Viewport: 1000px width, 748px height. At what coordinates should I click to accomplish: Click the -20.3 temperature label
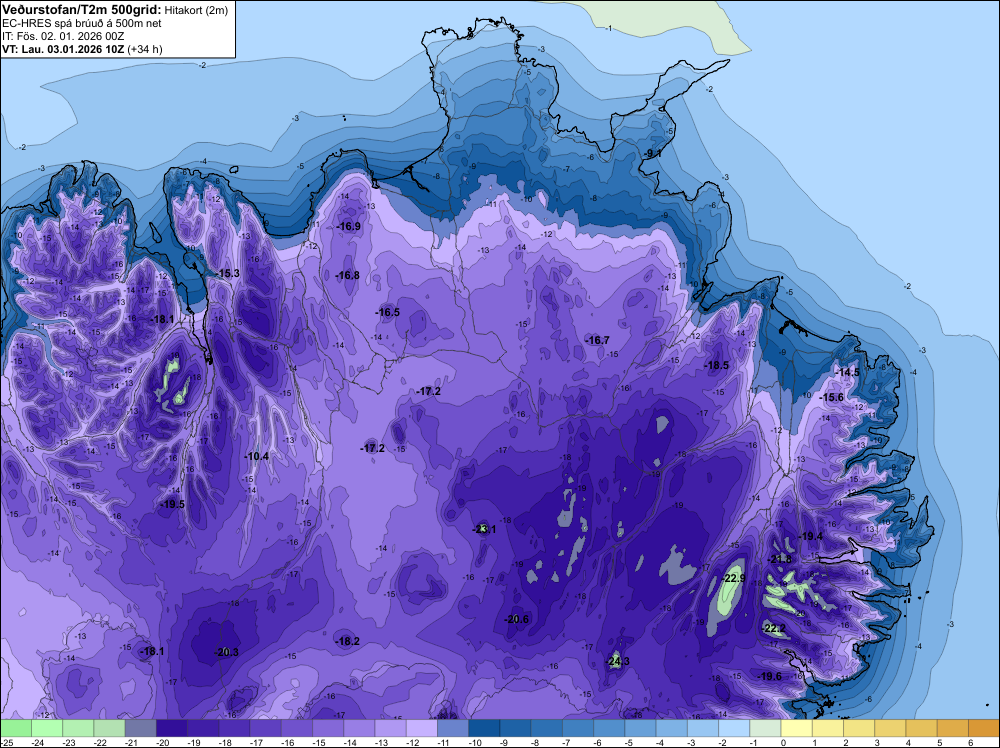226,652
